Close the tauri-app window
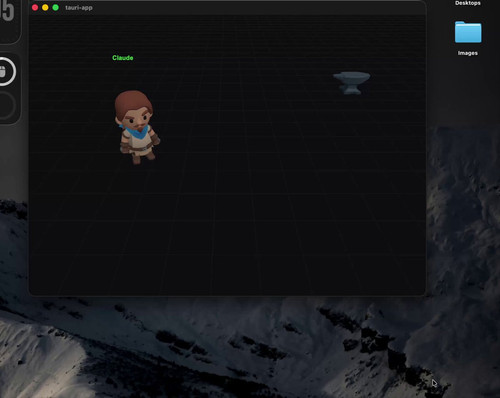 35,7
